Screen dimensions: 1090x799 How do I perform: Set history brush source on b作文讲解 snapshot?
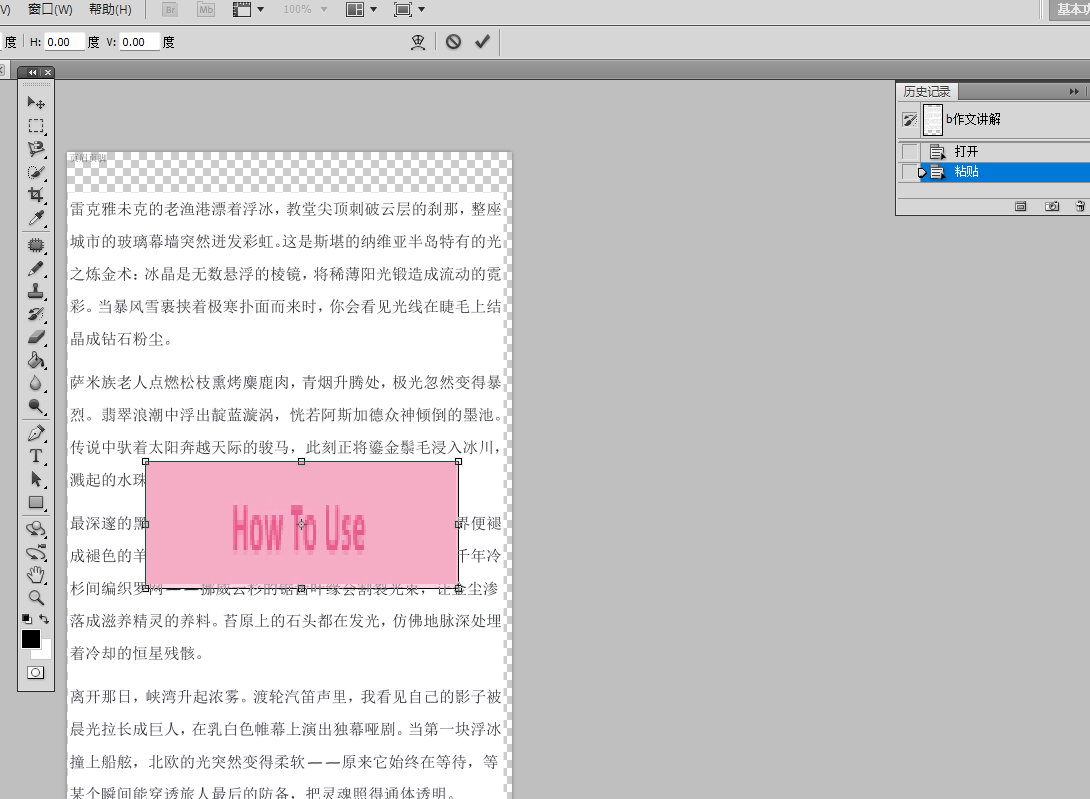click(x=909, y=118)
